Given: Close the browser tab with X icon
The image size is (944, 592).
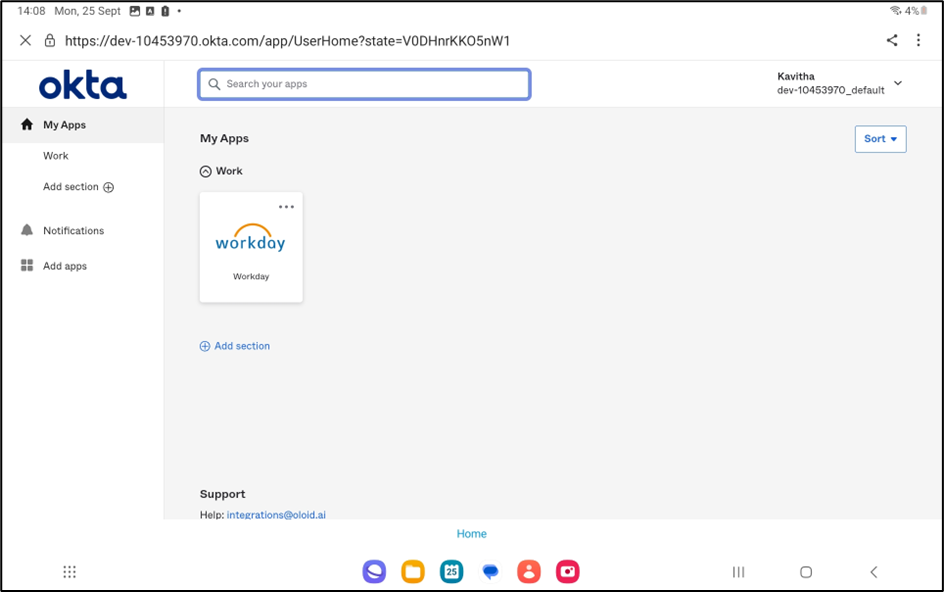Looking at the screenshot, I should 25,40.
